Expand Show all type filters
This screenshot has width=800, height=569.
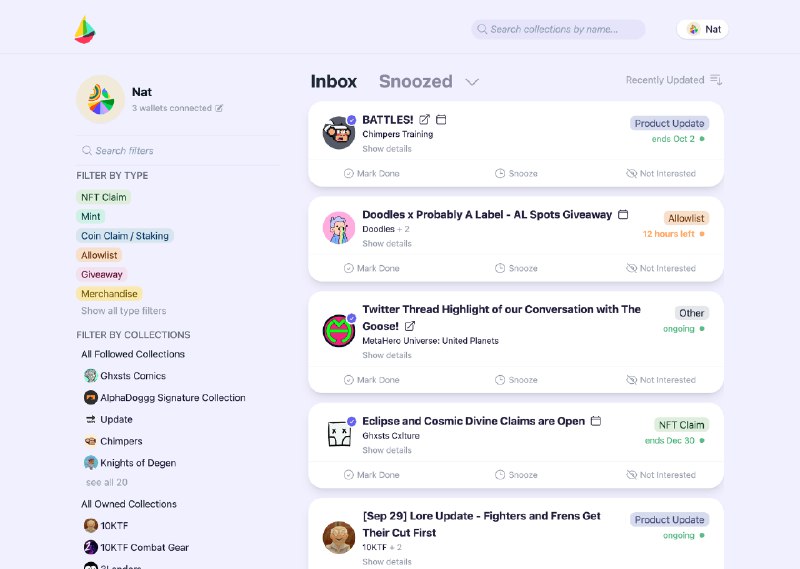click(123, 311)
